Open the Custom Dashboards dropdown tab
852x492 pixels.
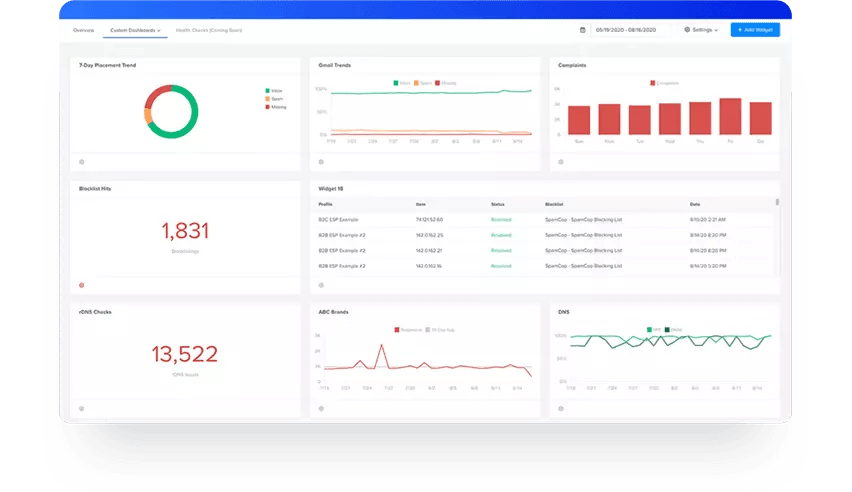coord(135,30)
